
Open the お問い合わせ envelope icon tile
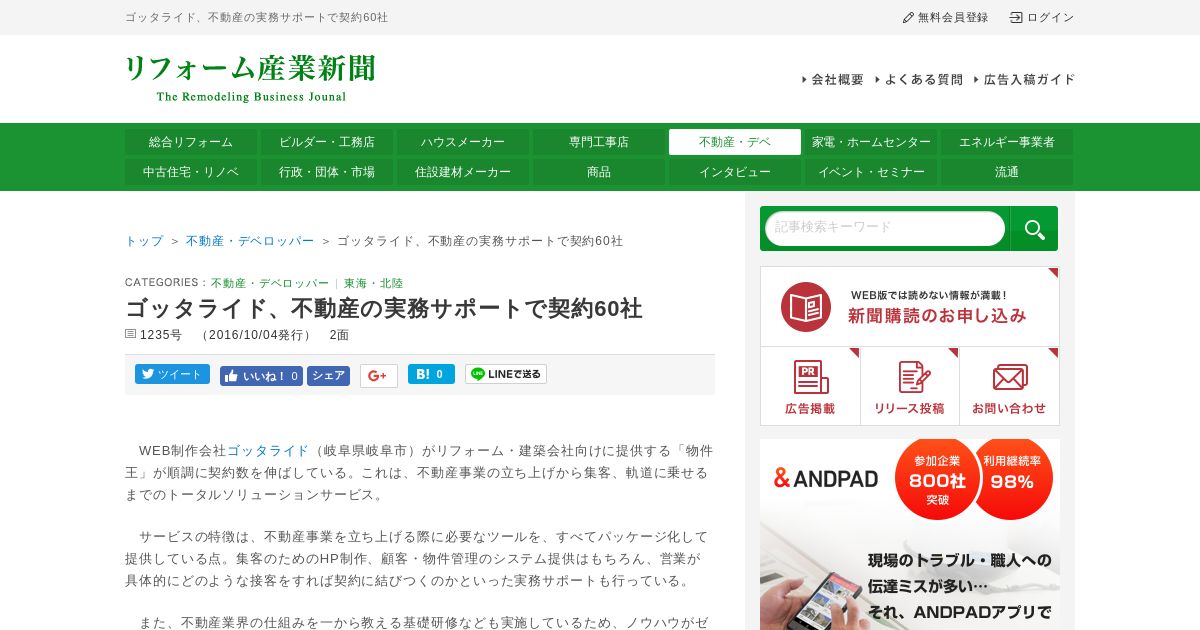tap(1009, 386)
